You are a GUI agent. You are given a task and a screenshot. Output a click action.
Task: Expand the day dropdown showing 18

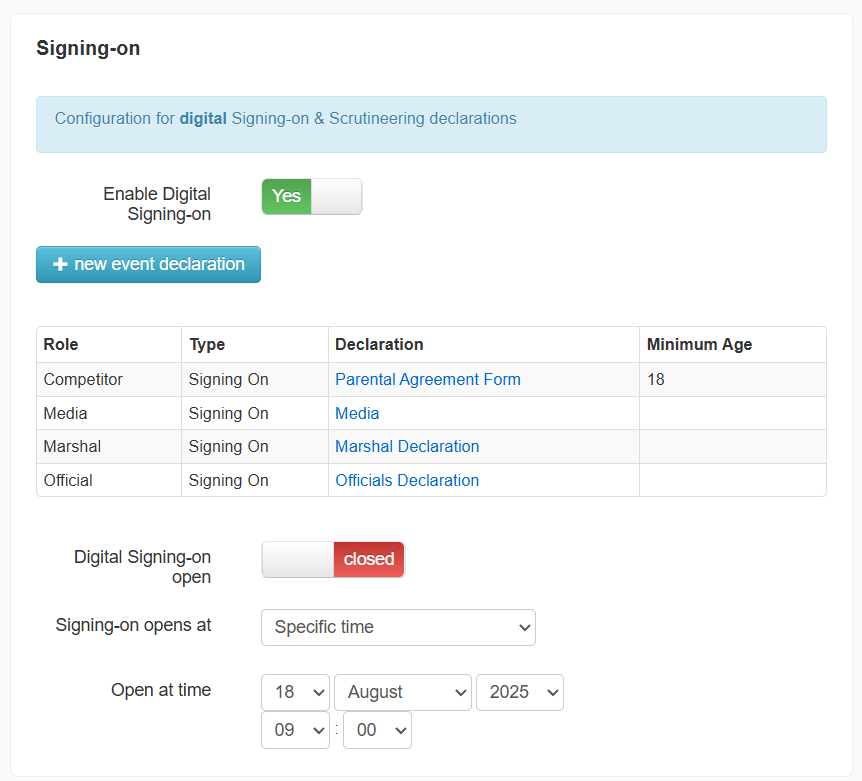(295, 692)
